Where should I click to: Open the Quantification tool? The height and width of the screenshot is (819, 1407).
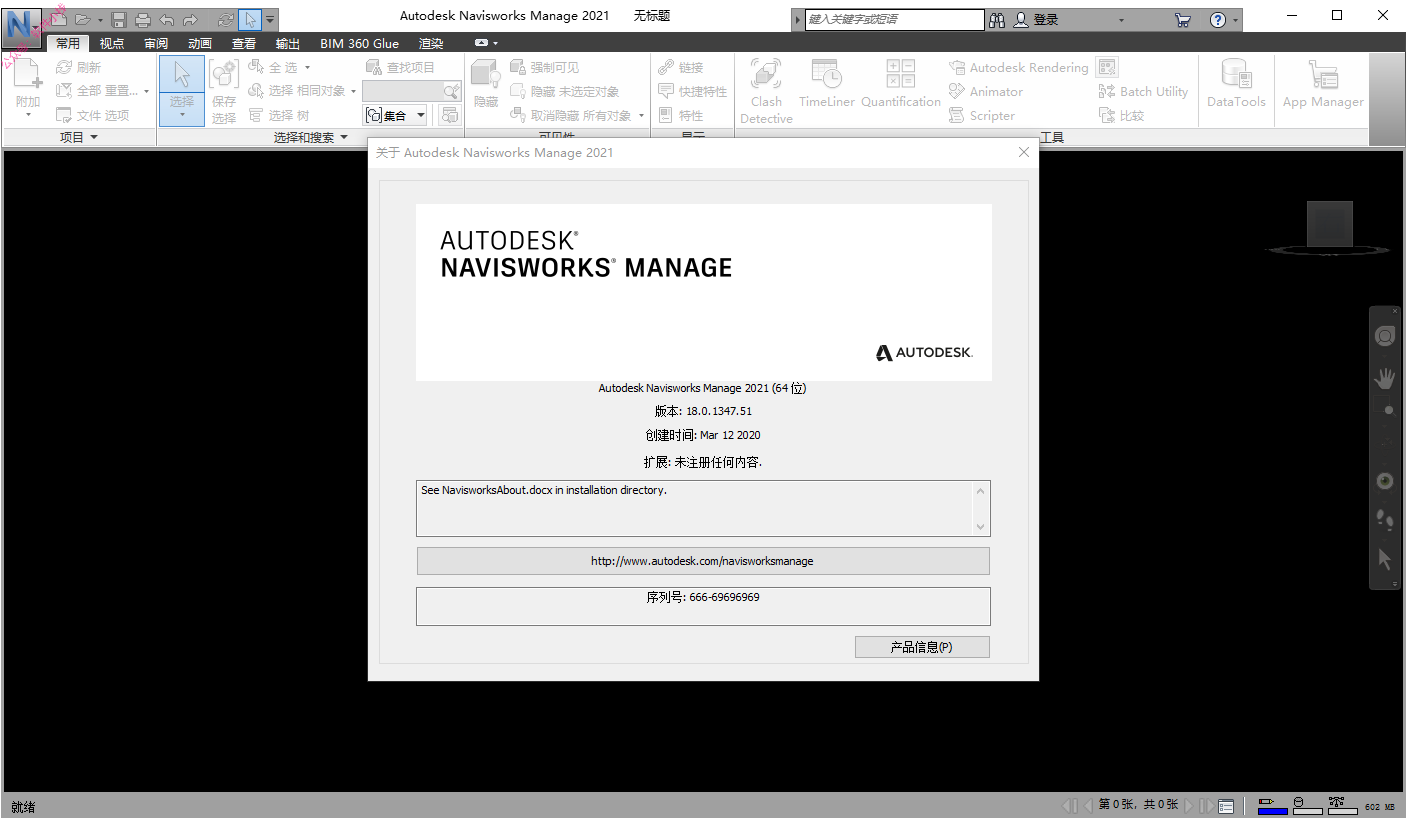[900, 85]
